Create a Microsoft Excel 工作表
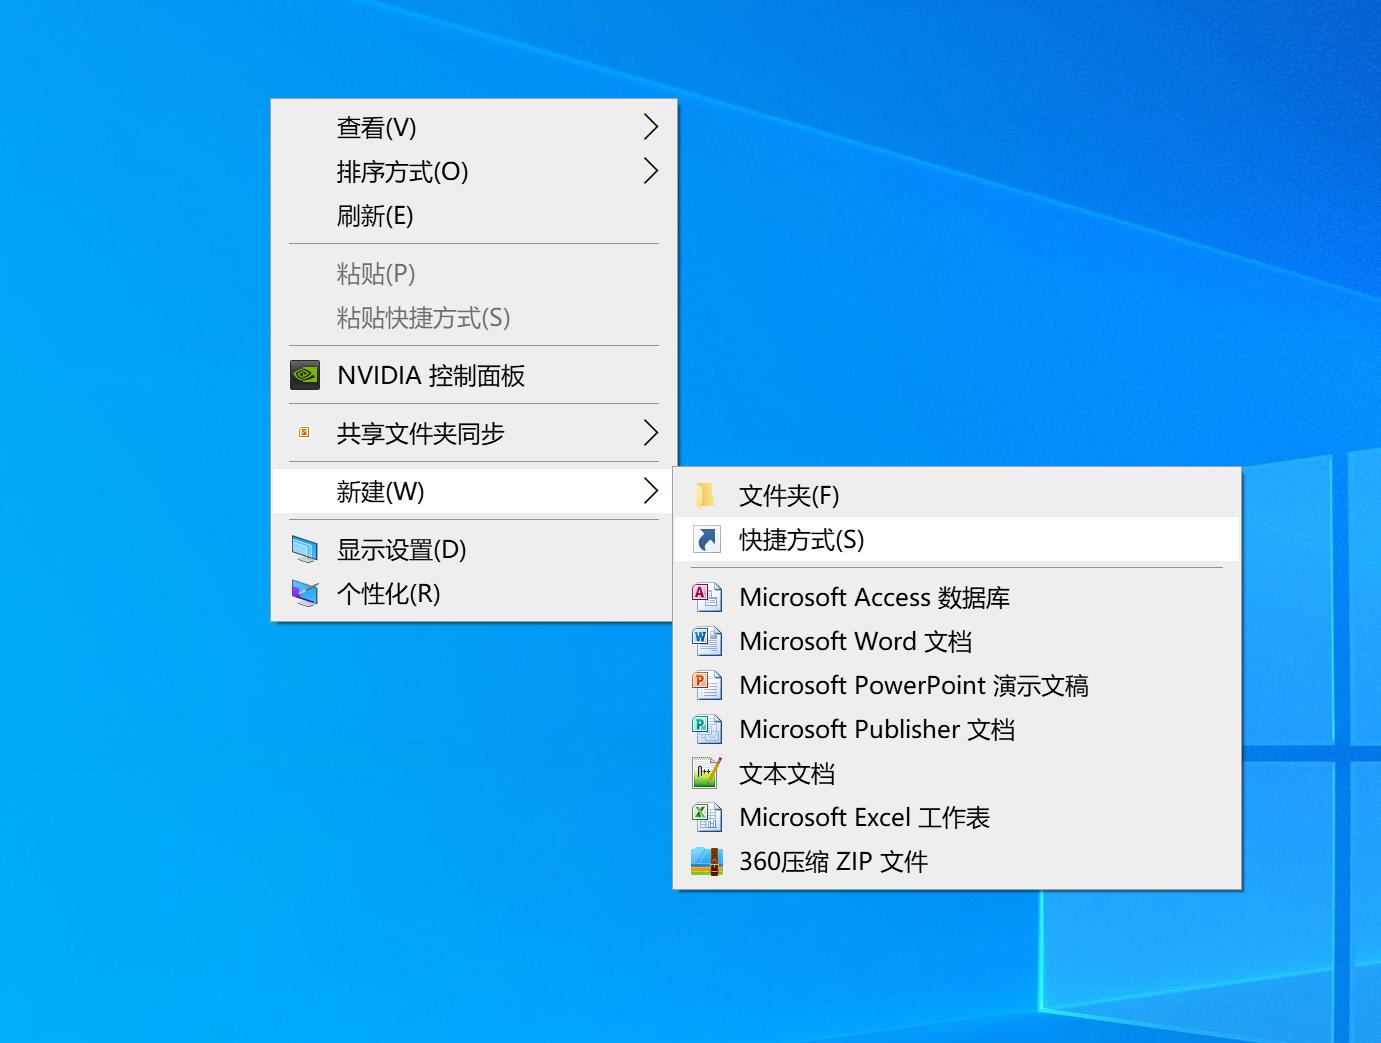 957,817
